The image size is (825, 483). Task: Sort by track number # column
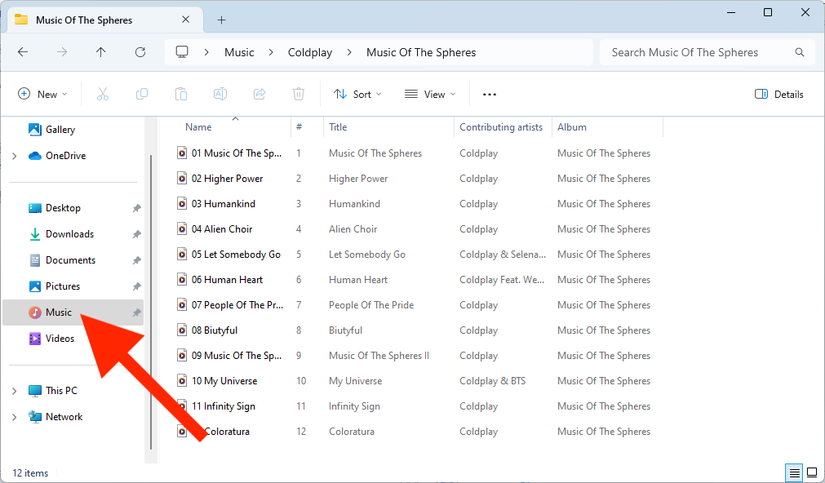(299, 127)
